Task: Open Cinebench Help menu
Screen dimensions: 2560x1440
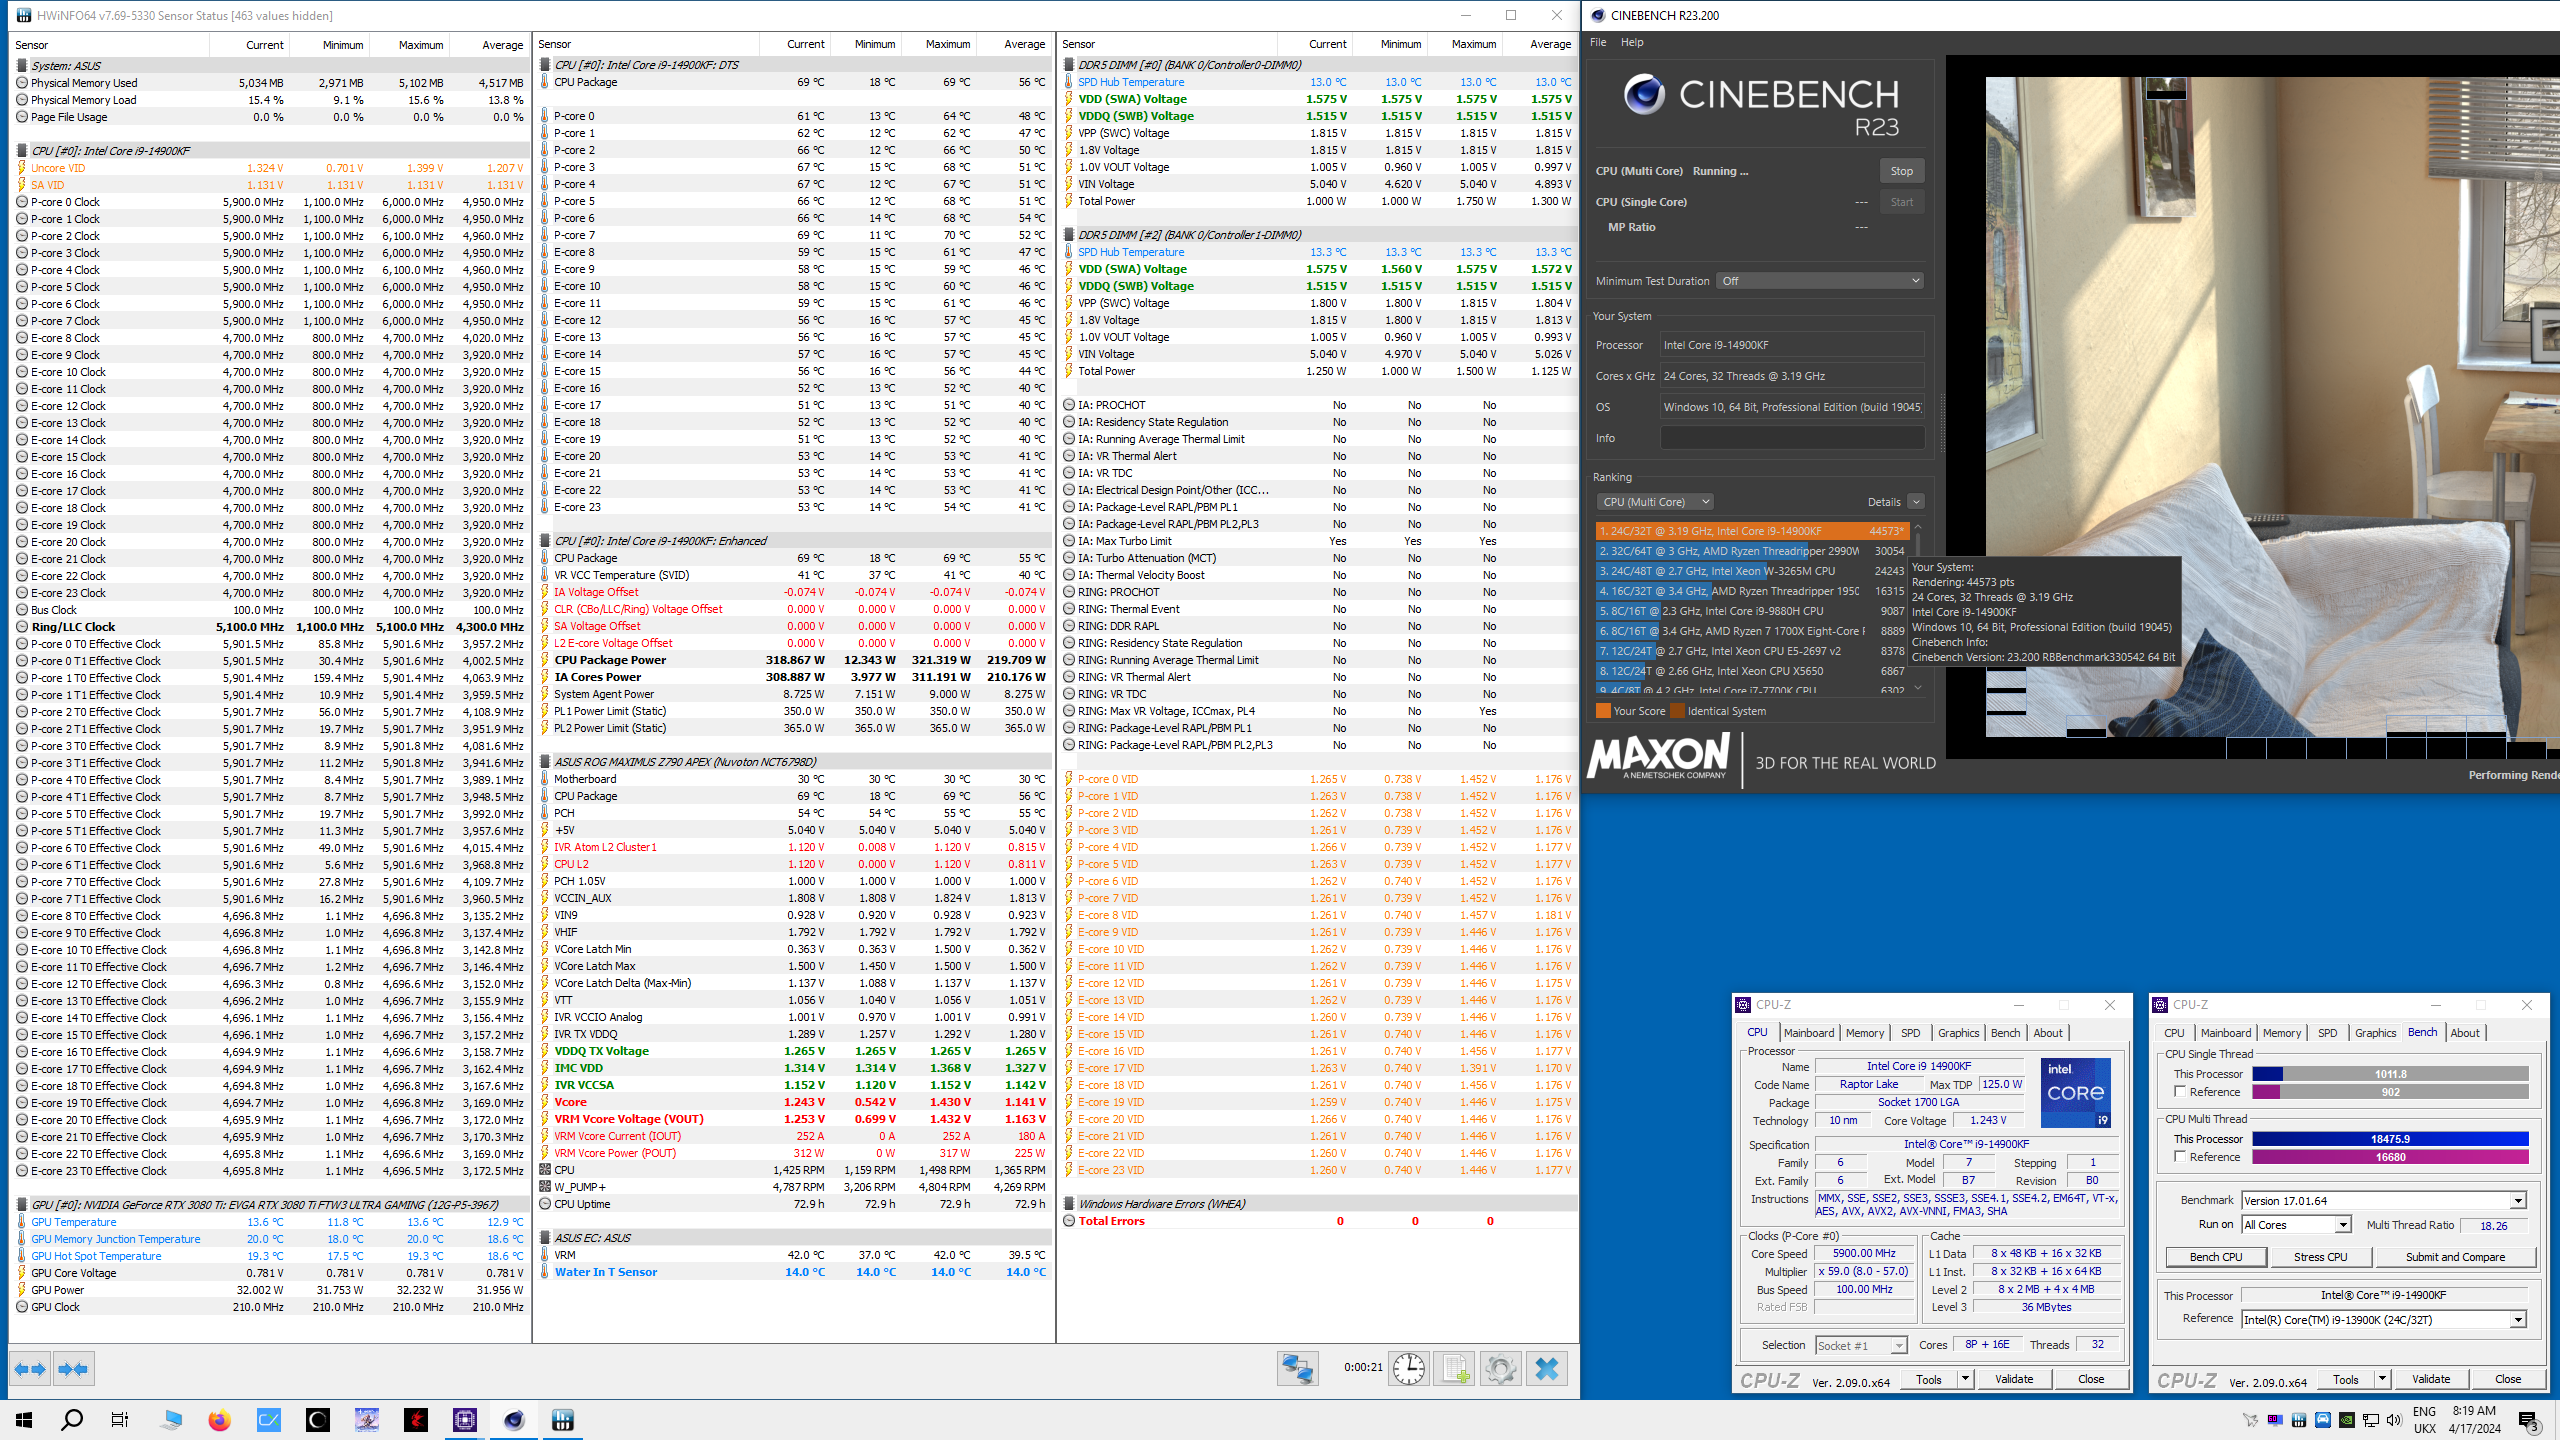Action: pos(1632,42)
